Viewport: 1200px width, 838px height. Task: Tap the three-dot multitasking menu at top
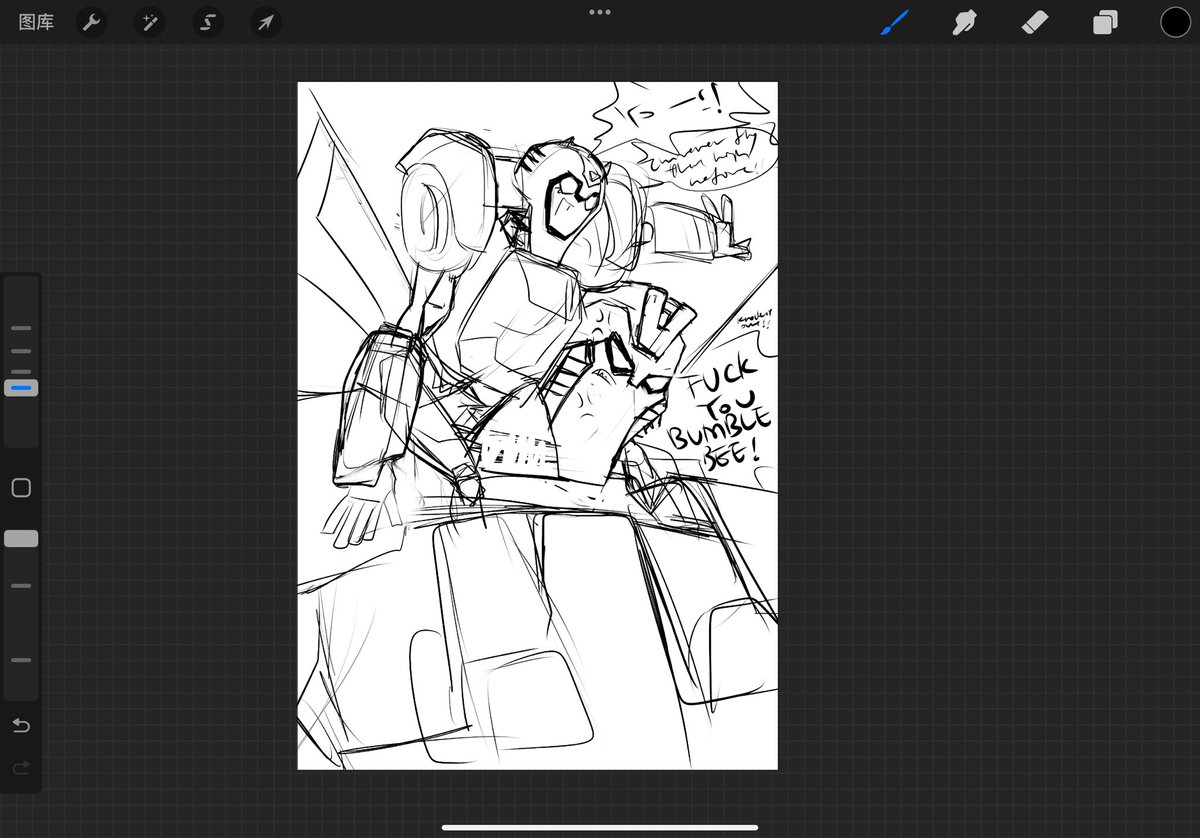pos(600,12)
